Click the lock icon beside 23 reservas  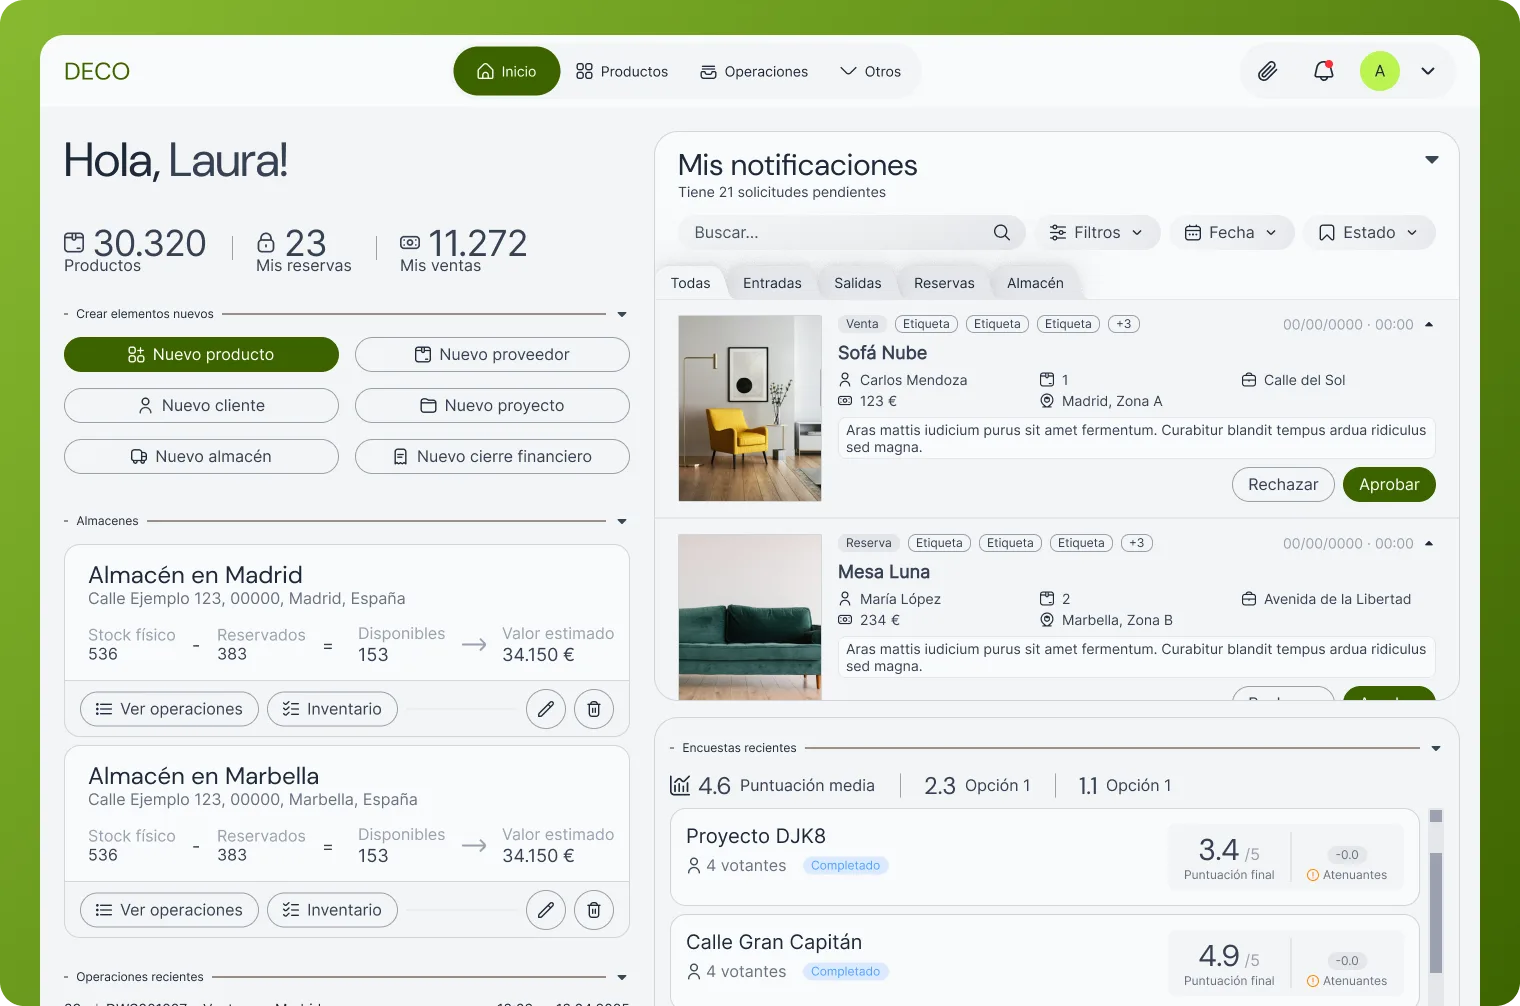(x=266, y=242)
